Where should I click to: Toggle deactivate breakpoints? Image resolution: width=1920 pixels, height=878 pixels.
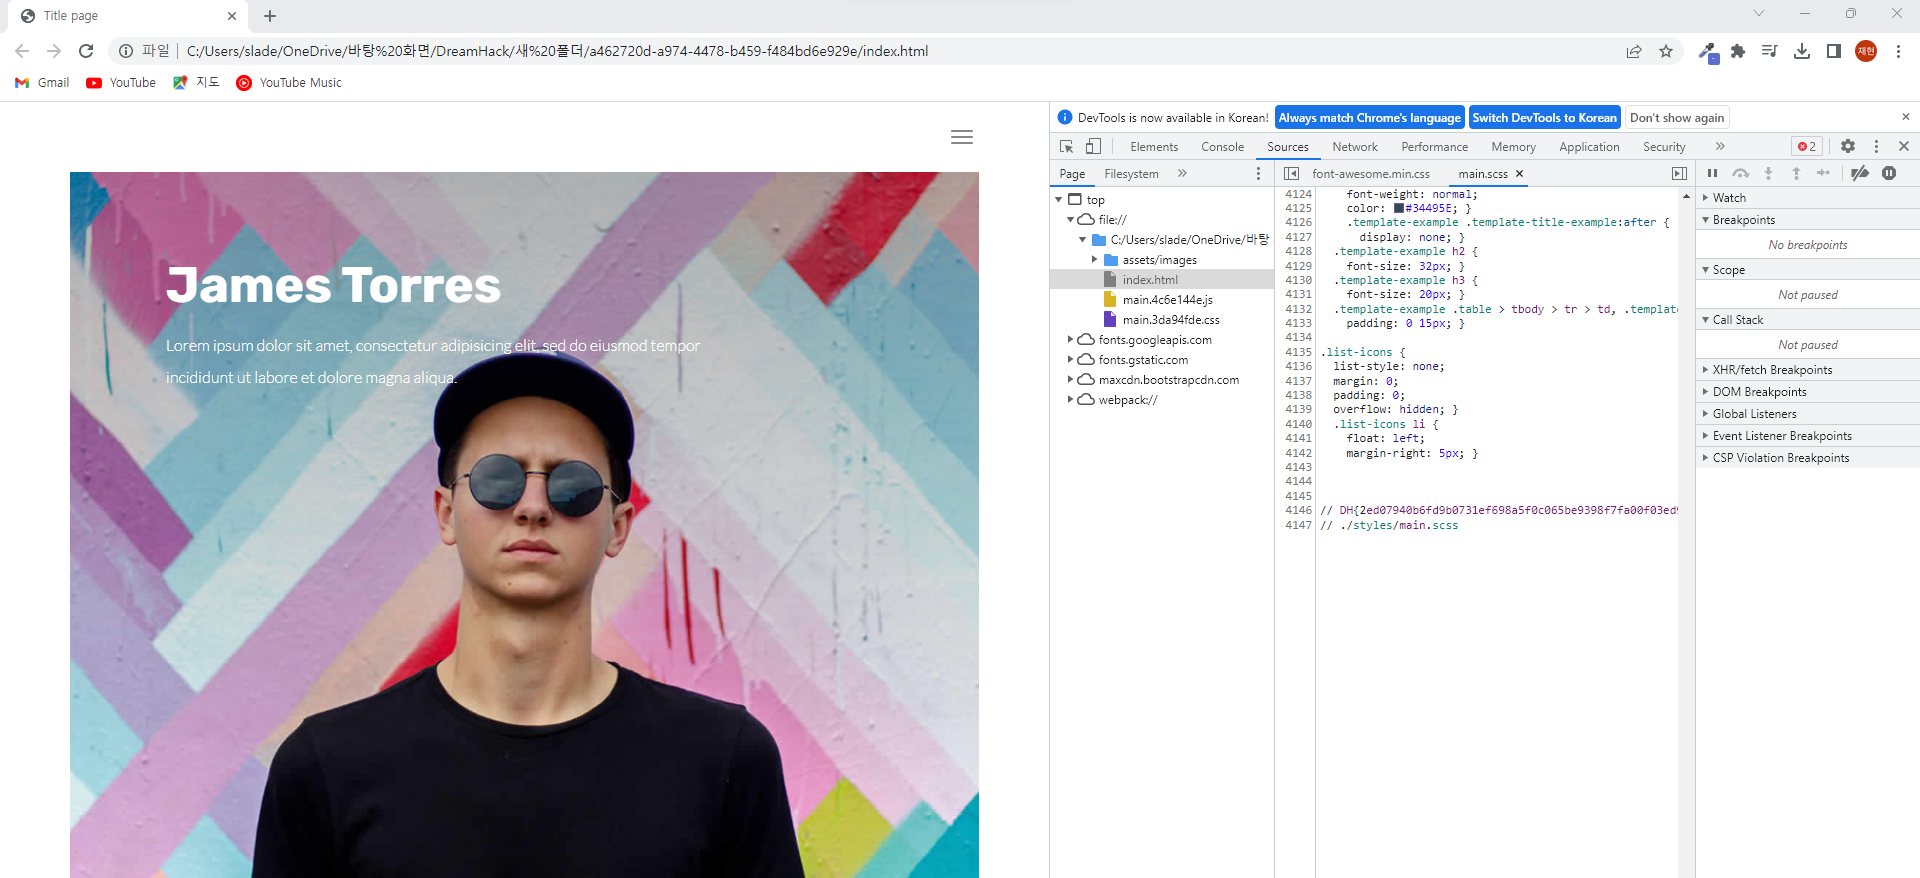point(1860,173)
